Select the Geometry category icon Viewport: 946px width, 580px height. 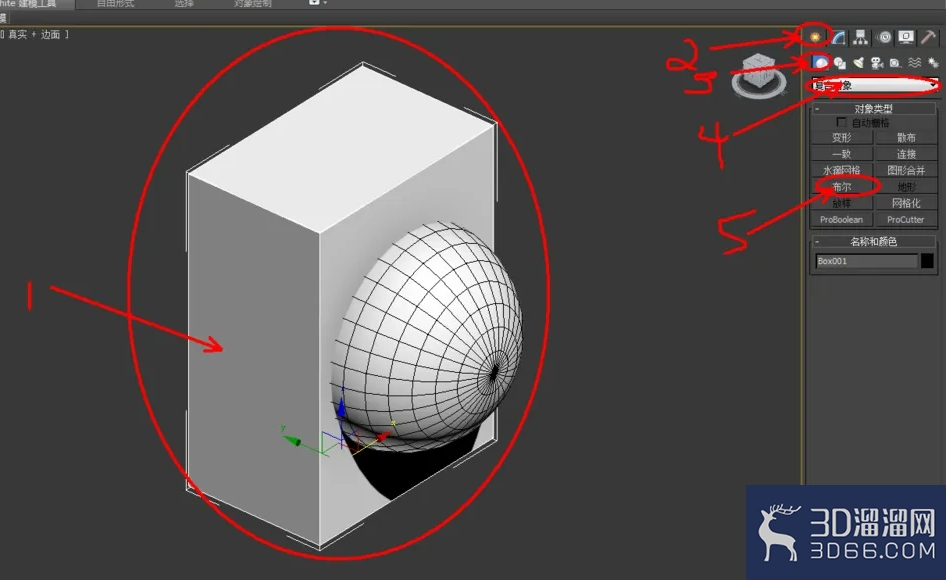tap(820, 62)
